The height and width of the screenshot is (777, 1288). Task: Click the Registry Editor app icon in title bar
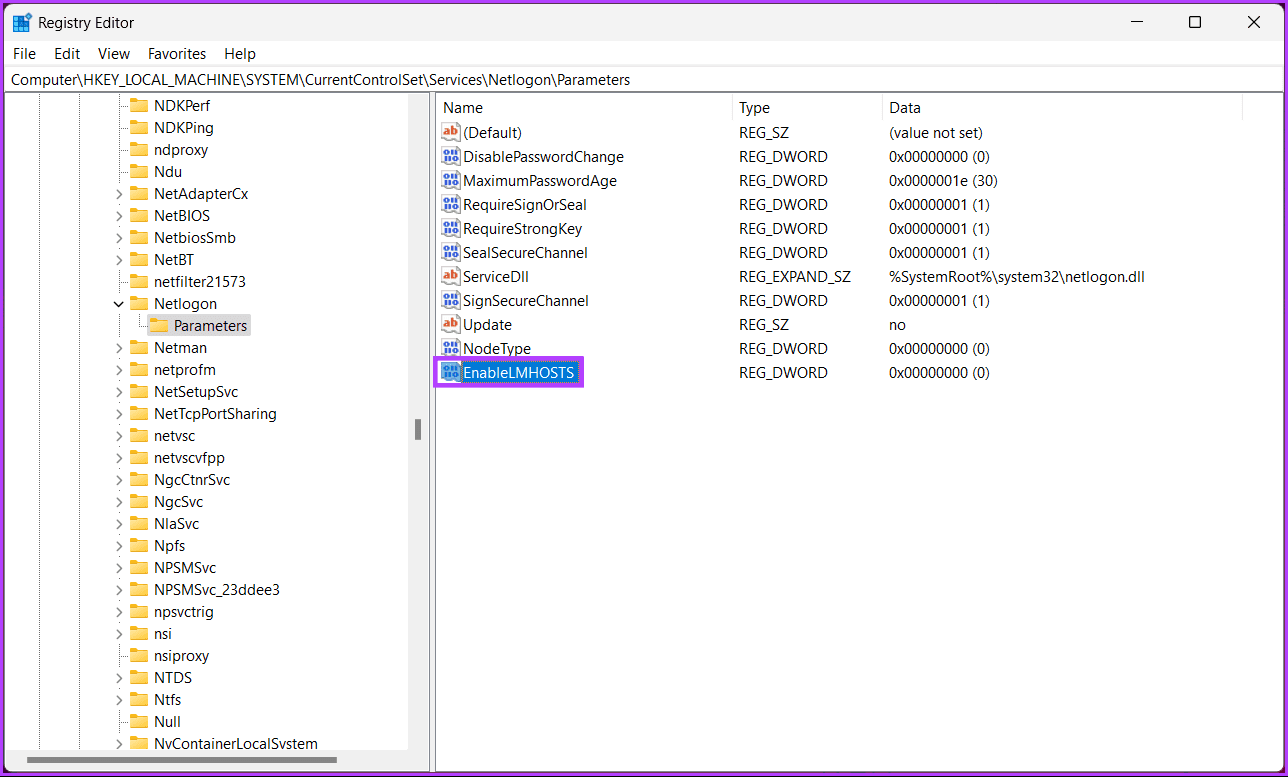21,22
